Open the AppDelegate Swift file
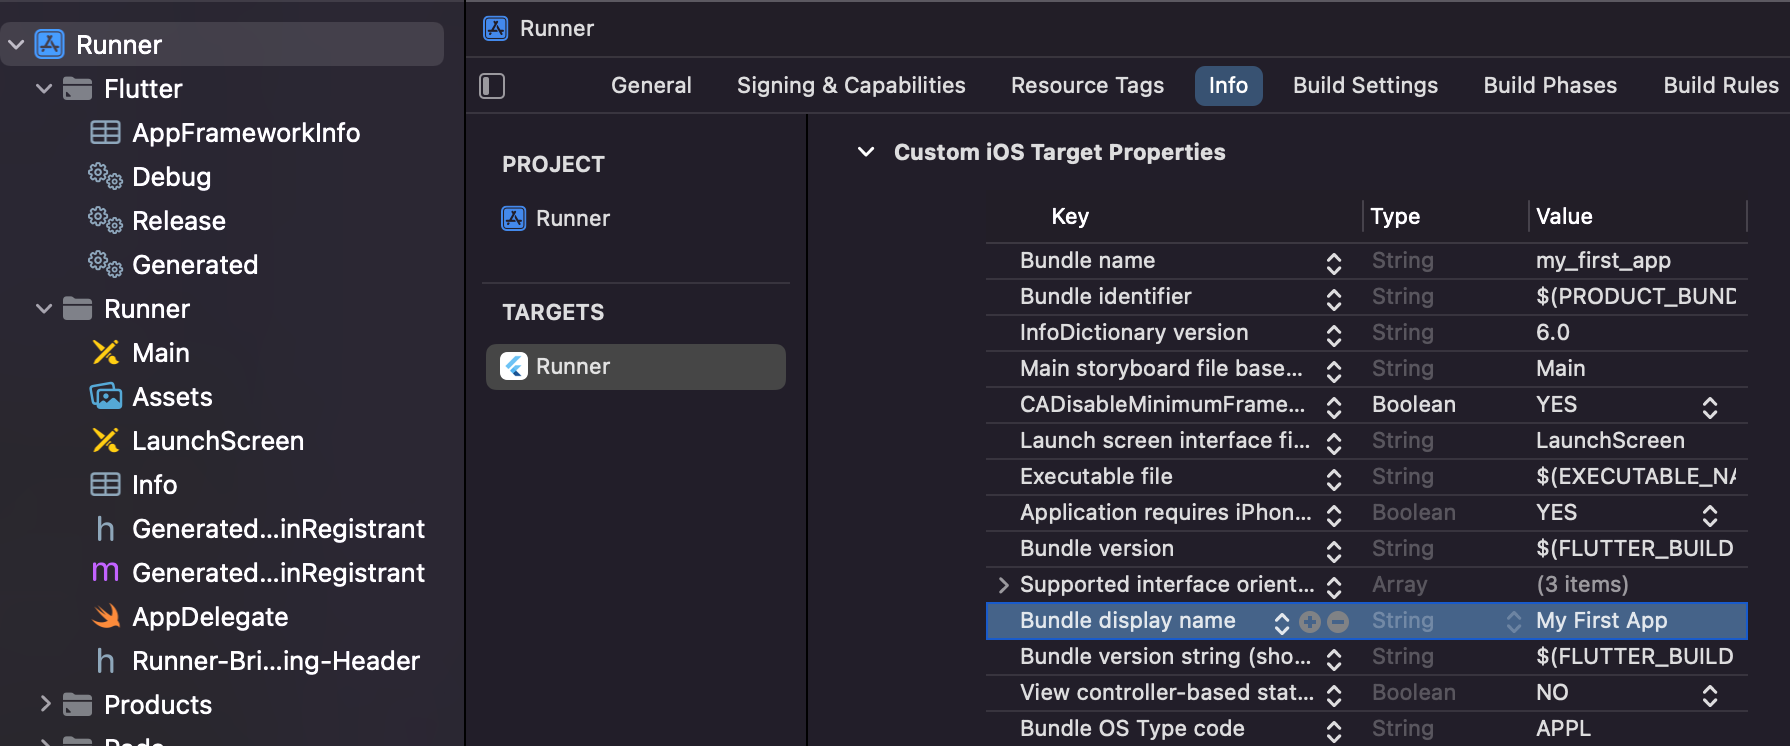The image size is (1790, 746). (x=209, y=617)
